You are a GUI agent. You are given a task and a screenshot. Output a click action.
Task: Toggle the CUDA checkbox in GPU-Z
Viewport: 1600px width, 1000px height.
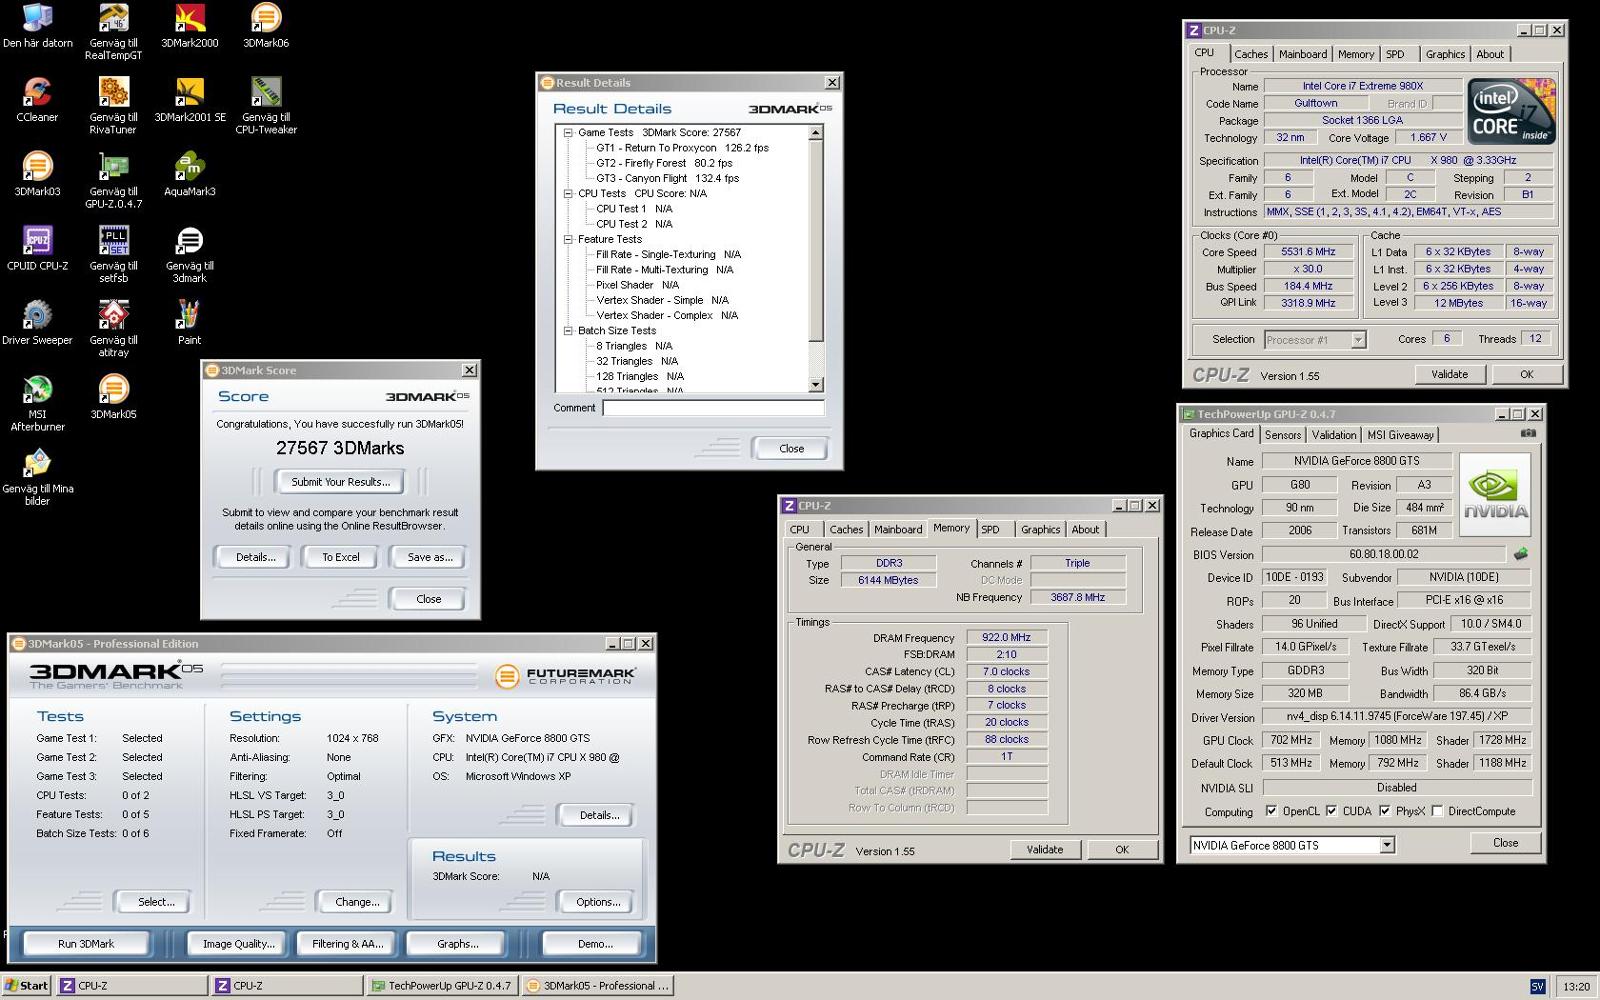[1331, 811]
